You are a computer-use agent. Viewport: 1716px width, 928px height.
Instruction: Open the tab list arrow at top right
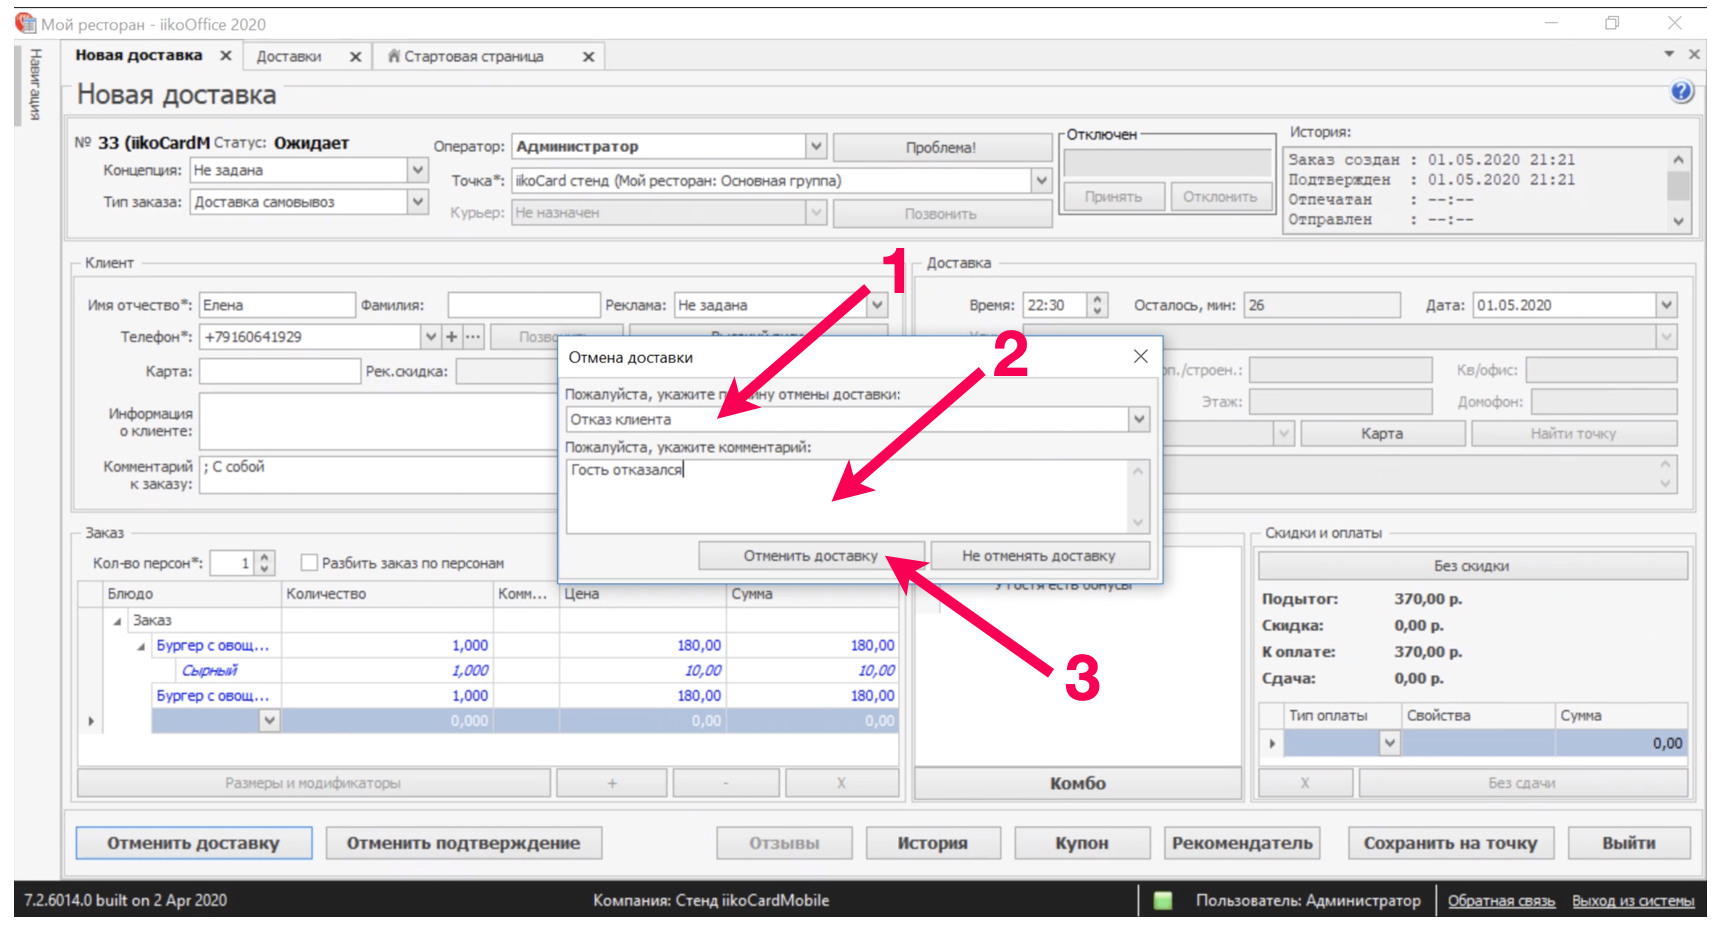coord(1669,54)
